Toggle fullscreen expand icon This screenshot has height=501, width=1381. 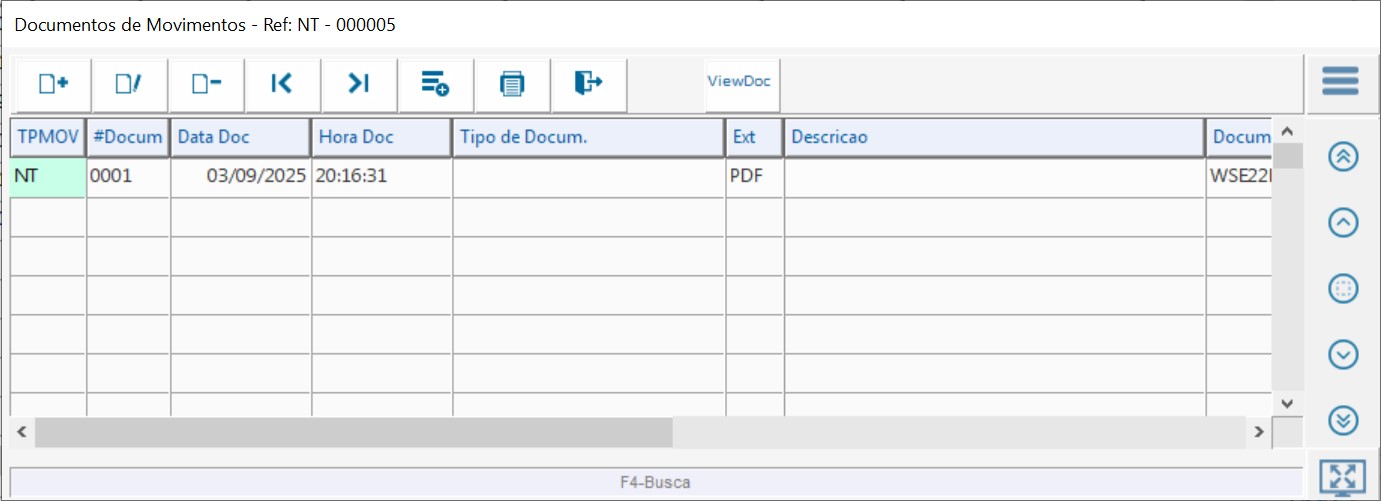1342,478
